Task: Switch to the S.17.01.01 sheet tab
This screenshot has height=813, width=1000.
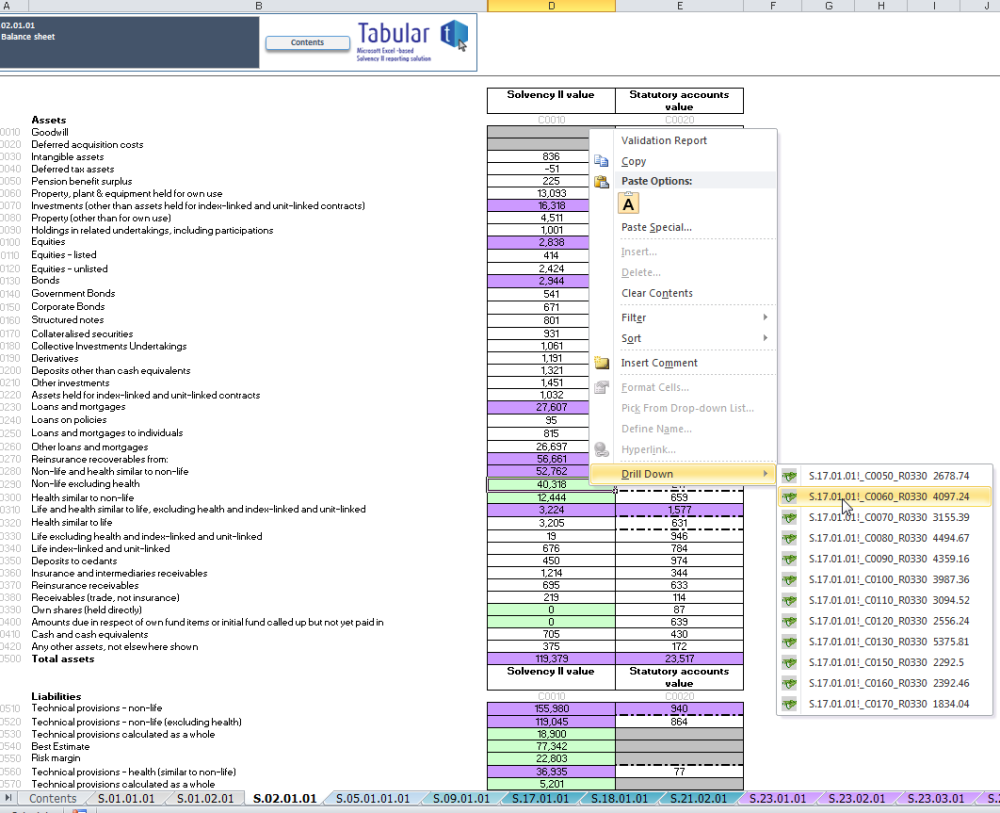Action: point(540,798)
